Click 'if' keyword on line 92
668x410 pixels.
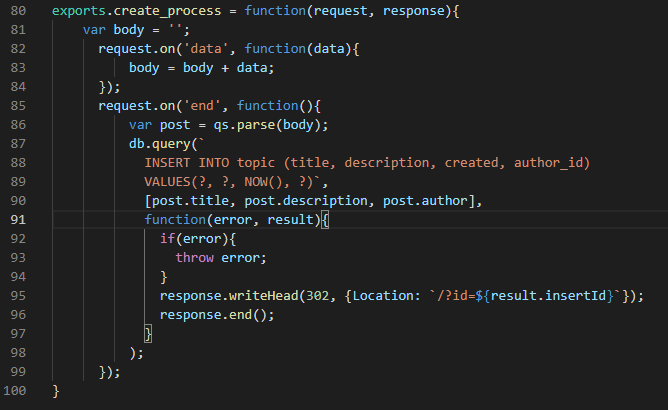tap(167, 239)
